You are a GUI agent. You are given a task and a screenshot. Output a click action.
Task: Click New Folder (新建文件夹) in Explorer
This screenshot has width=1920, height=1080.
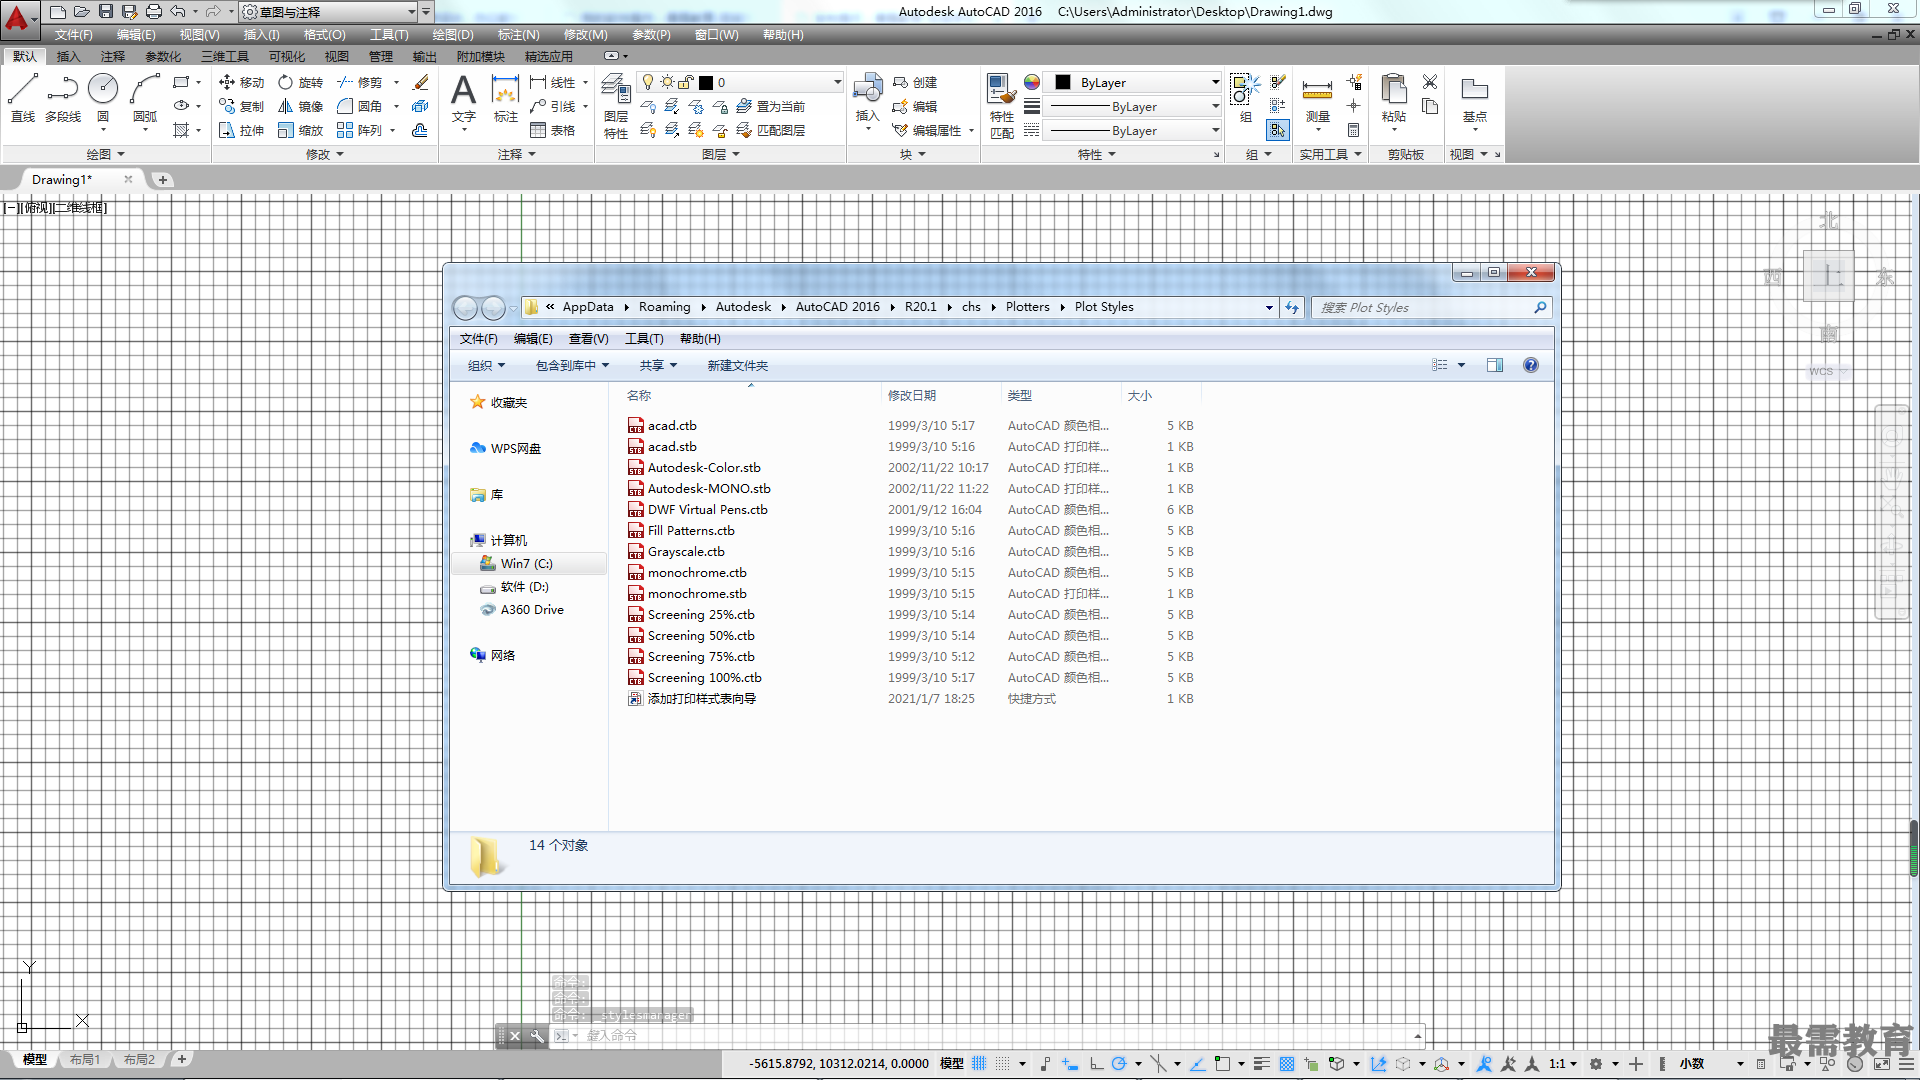(738, 365)
